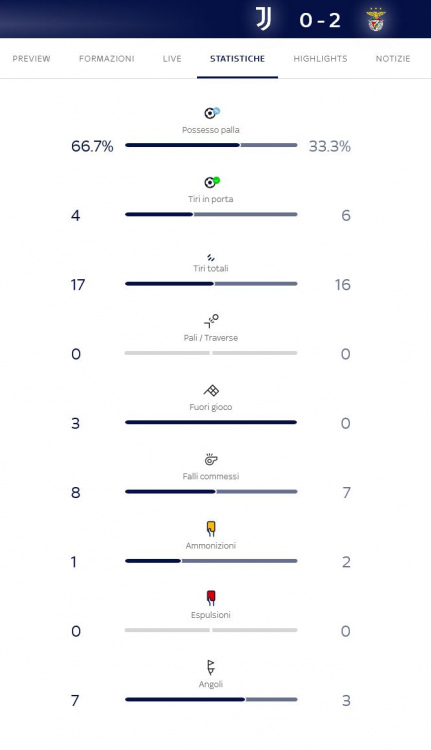Viewport: 431px width, 750px height.
Task: Click the Possesso palla progress bar
Action: 211,145
